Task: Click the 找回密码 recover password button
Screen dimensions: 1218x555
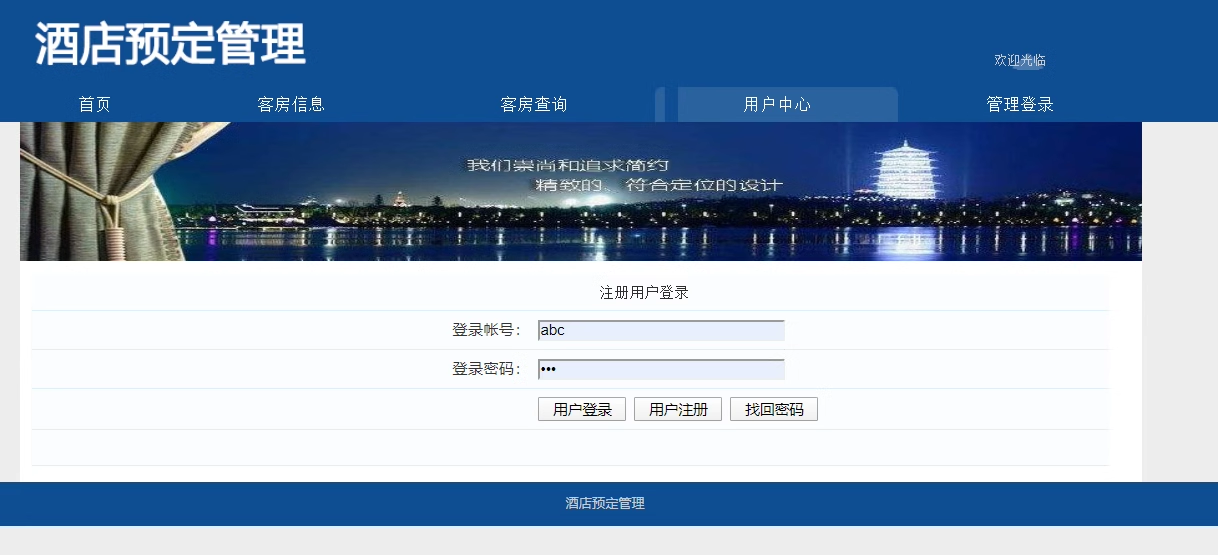Action: click(774, 409)
